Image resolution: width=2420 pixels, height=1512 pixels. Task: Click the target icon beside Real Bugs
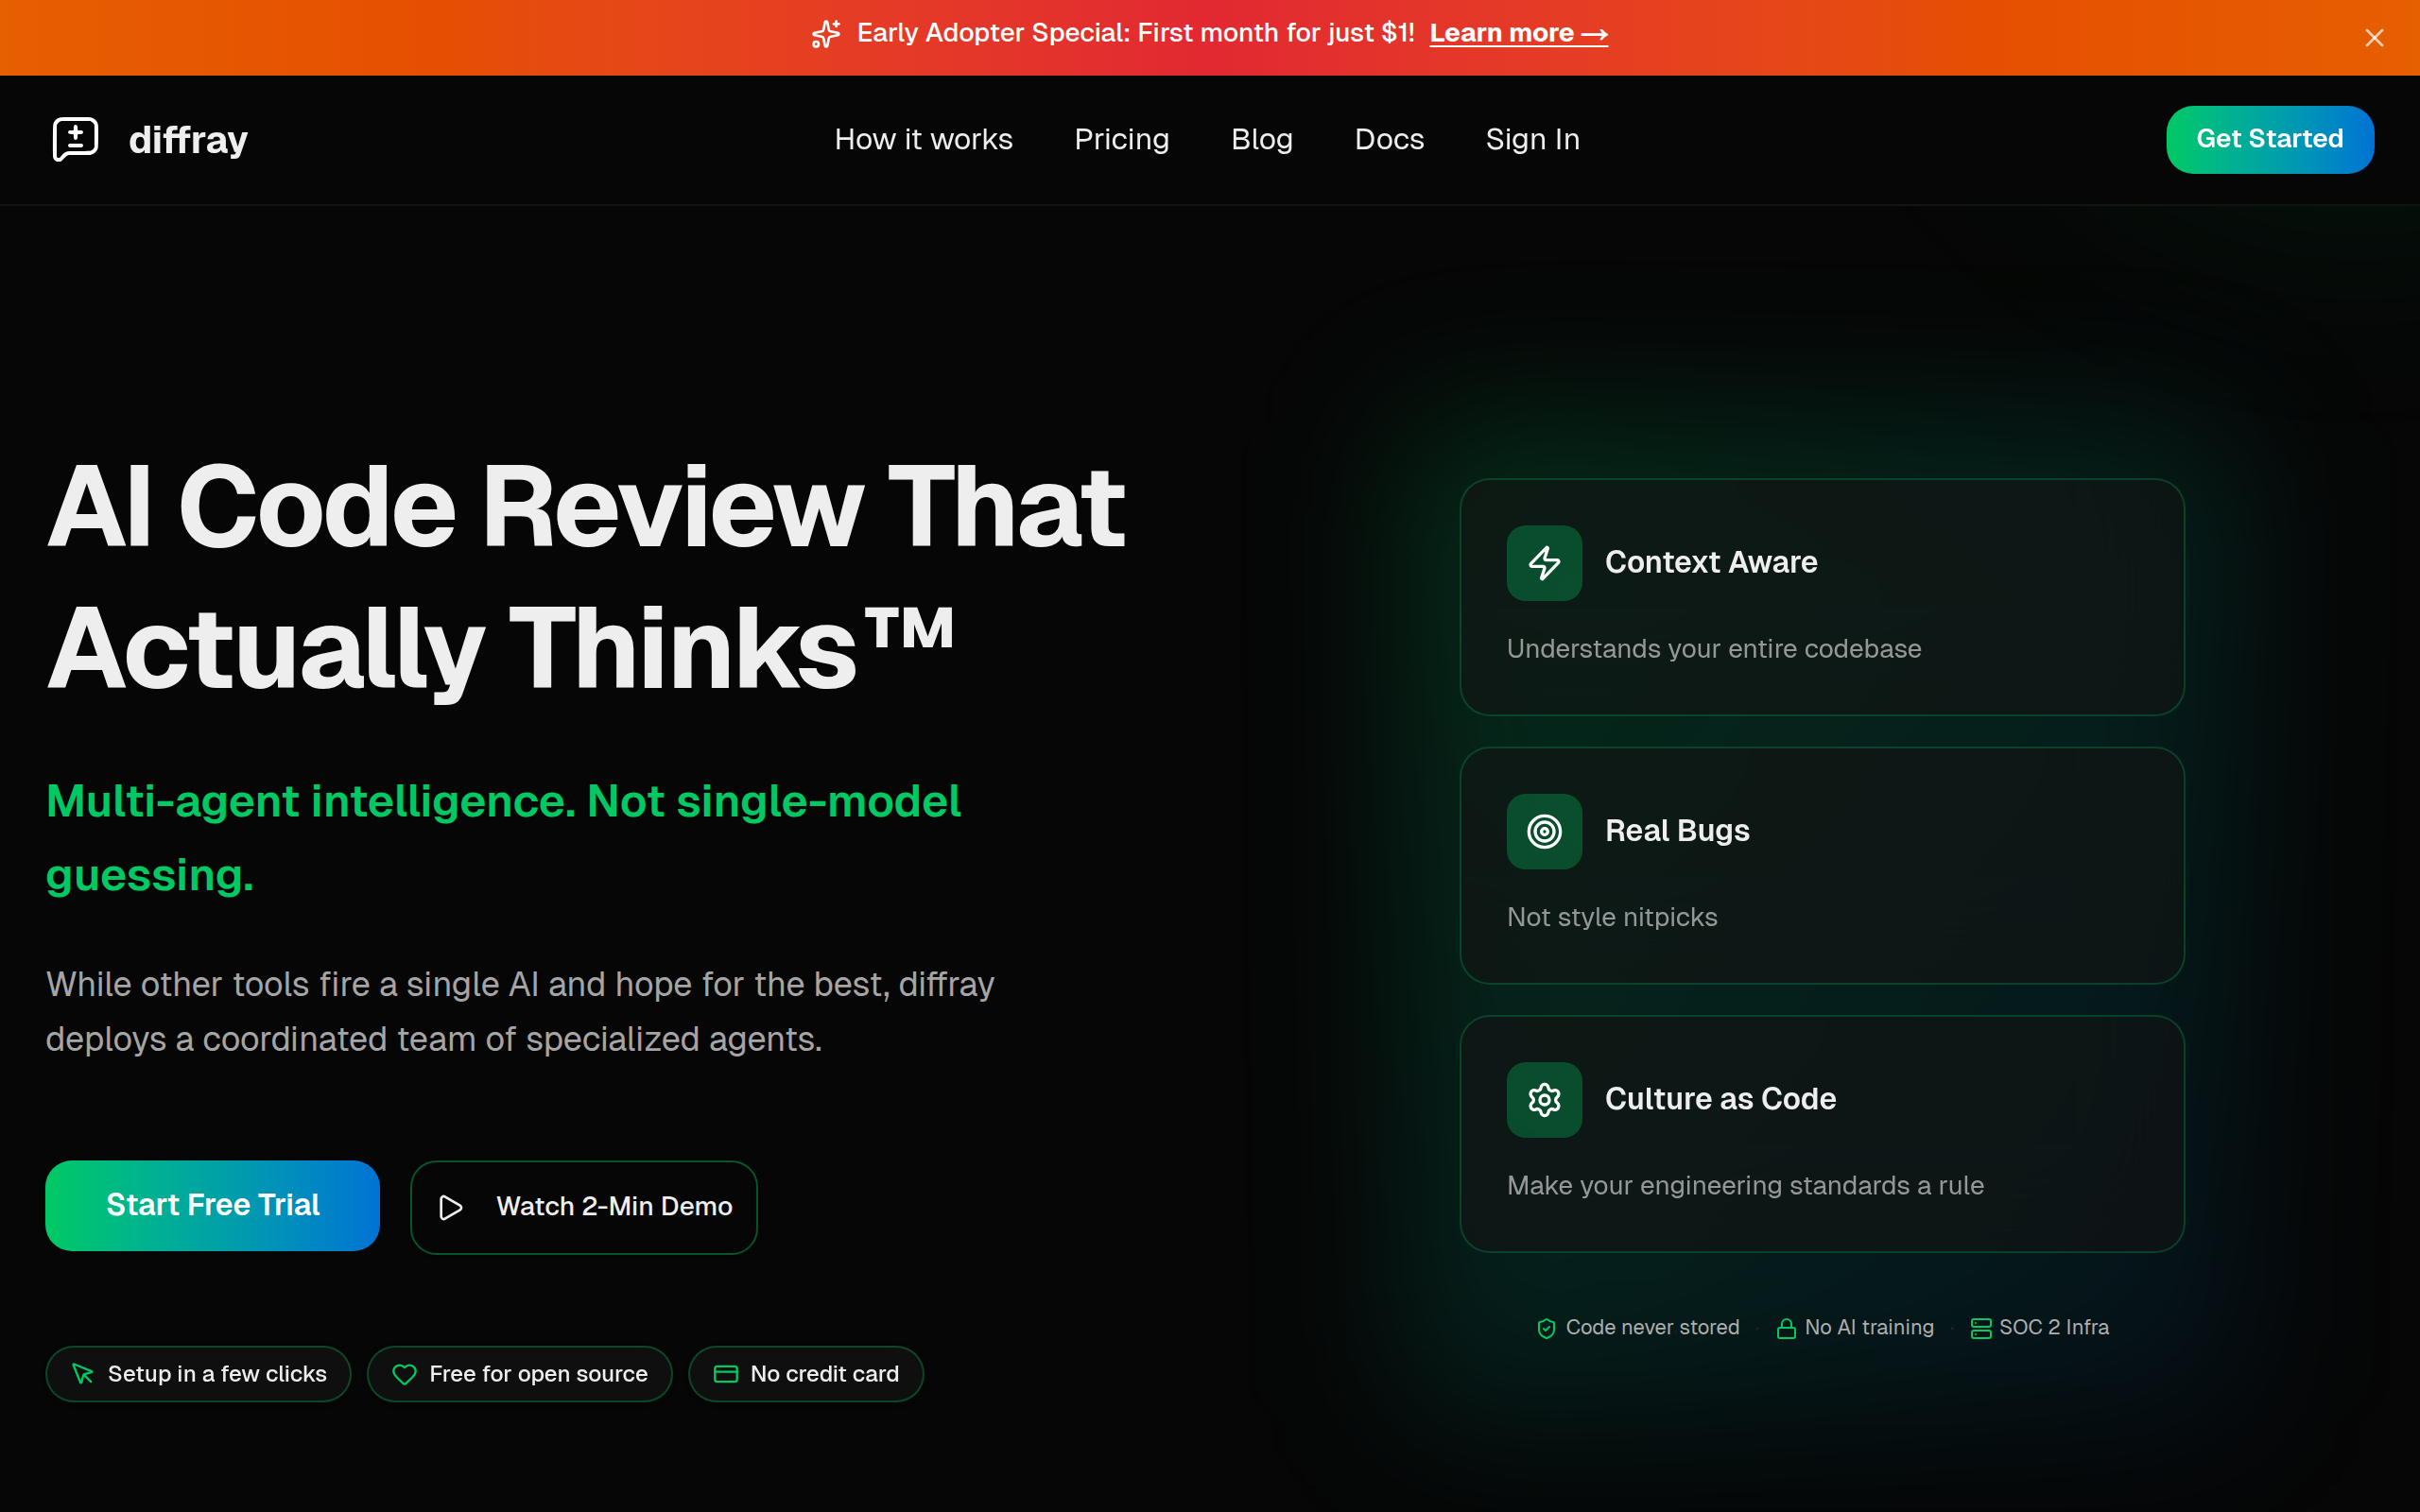click(x=1544, y=831)
